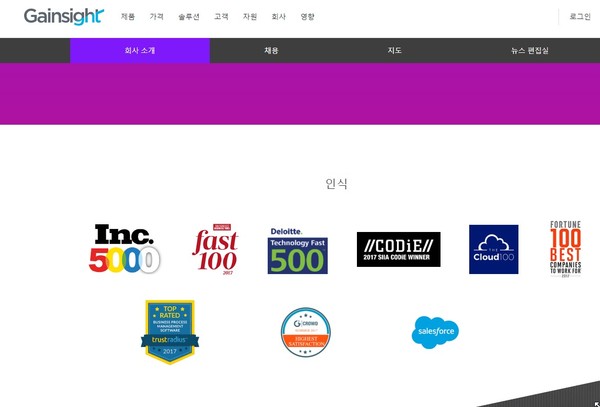The height and width of the screenshot is (407, 600).
Task: Click the Gainsight logo
Action: click(x=64, y=16)
